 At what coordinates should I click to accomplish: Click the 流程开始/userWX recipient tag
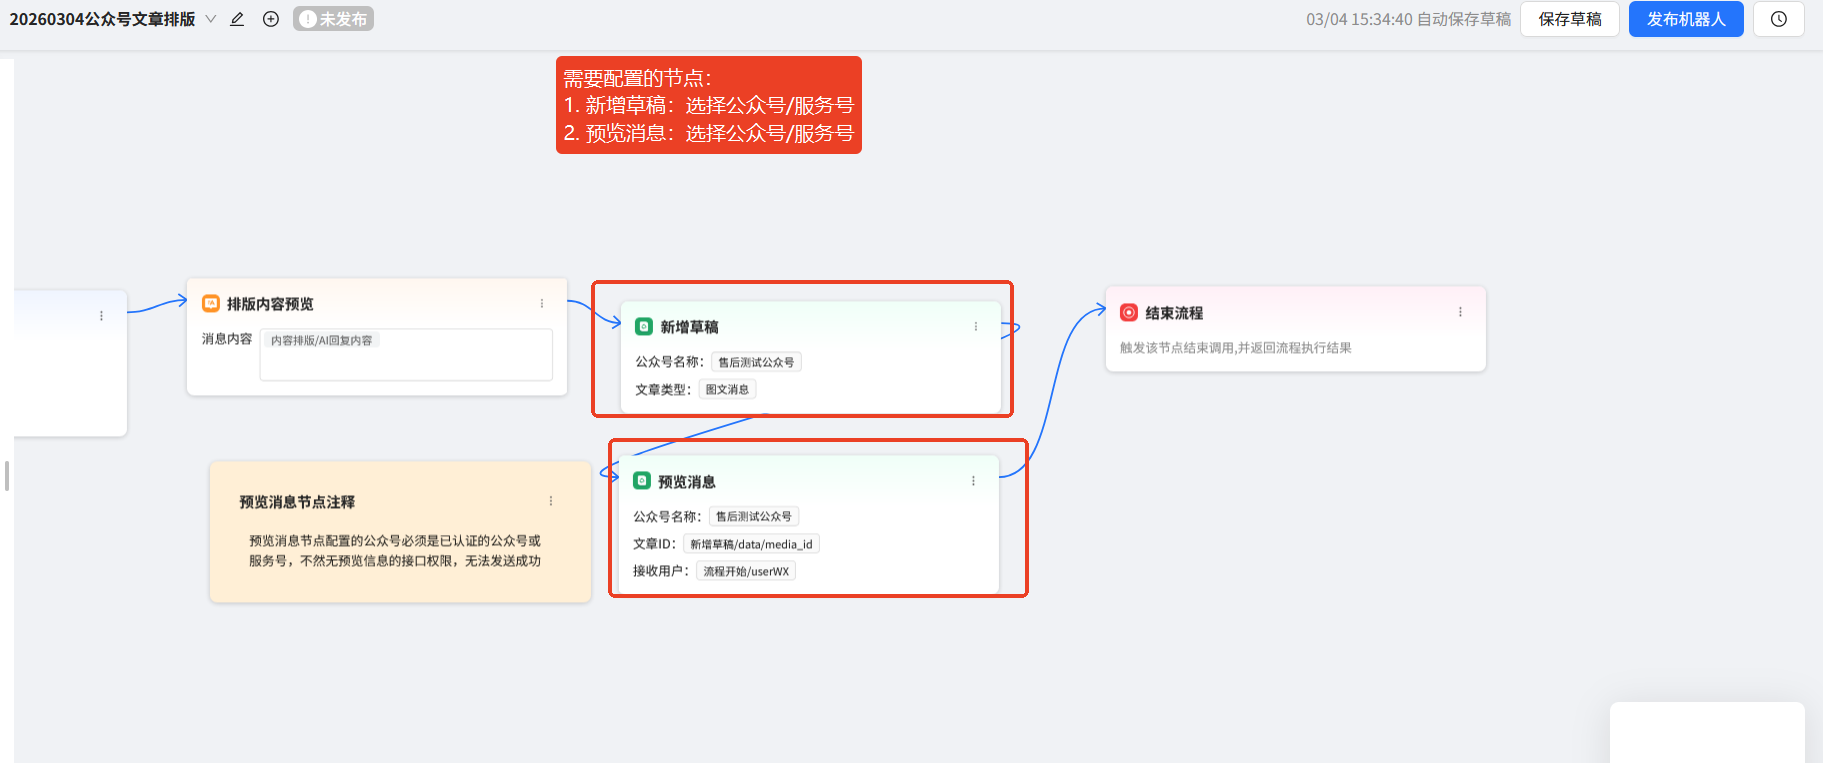pos(746,571)
